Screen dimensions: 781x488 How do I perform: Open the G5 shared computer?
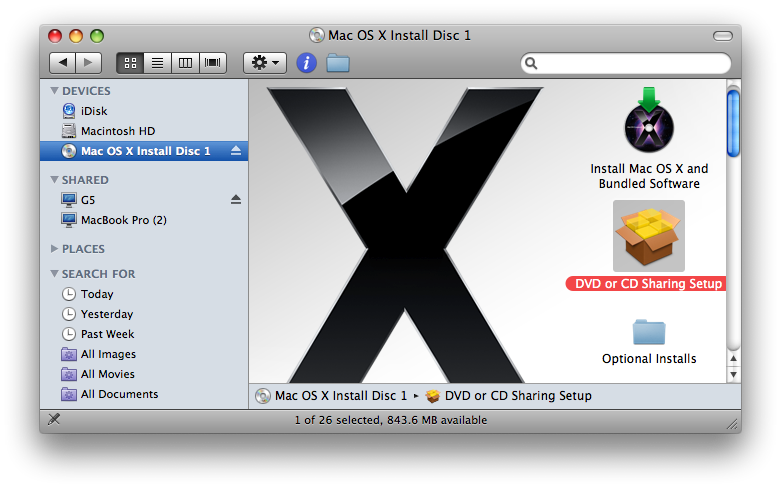tap(144, 200)
